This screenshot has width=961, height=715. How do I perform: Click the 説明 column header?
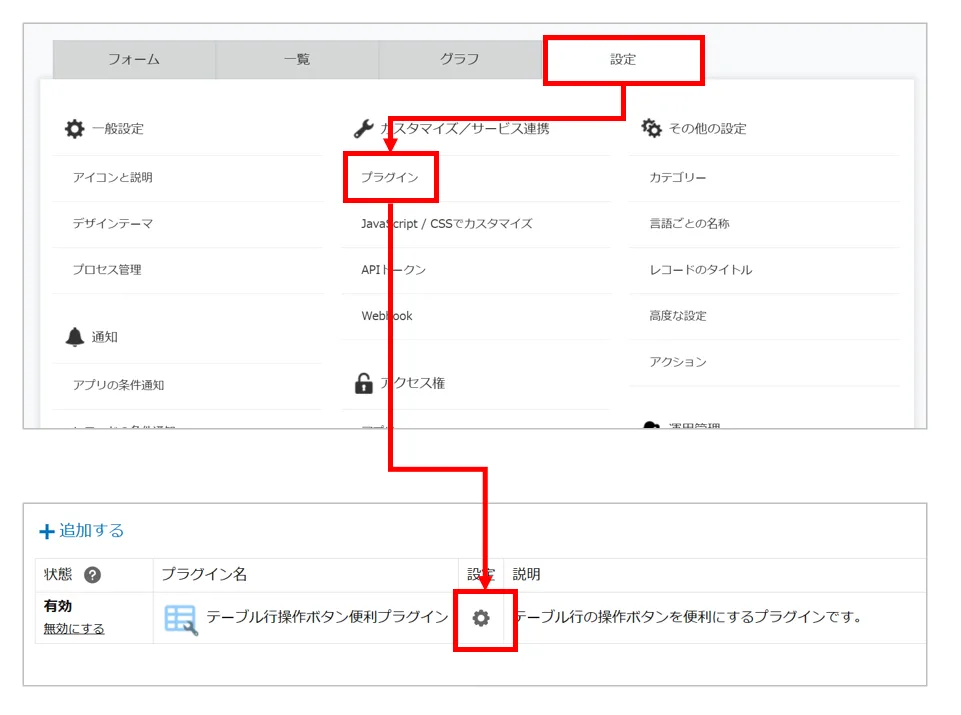(x=526, y=574)
